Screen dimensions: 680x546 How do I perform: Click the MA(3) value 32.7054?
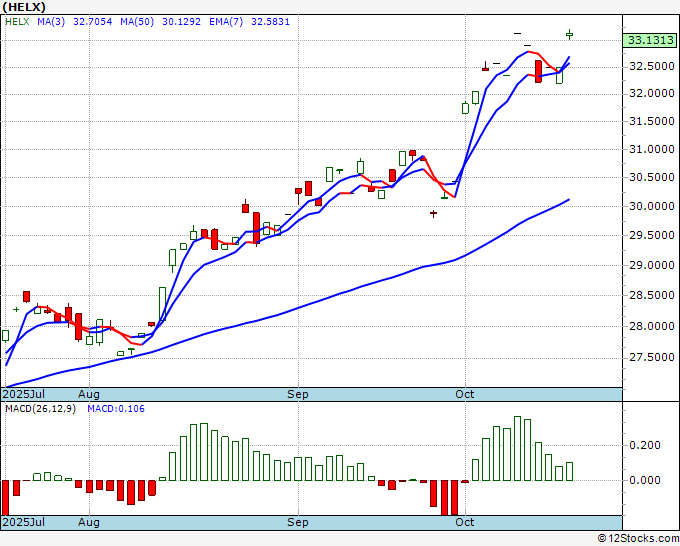[x=92, y=22]
